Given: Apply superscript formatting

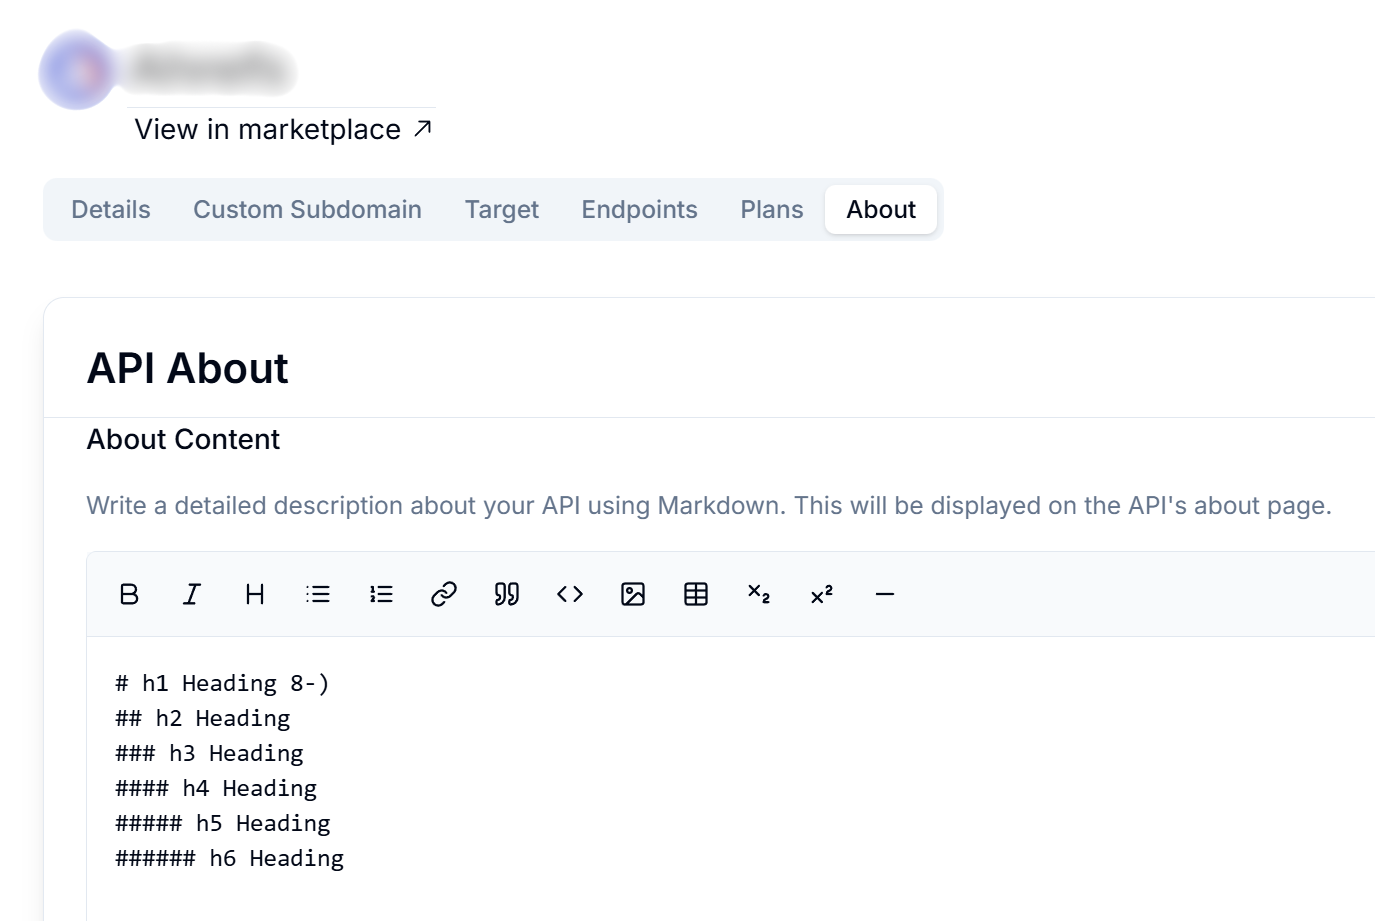Looking at the screenshot, I should [x=822, y=594].
